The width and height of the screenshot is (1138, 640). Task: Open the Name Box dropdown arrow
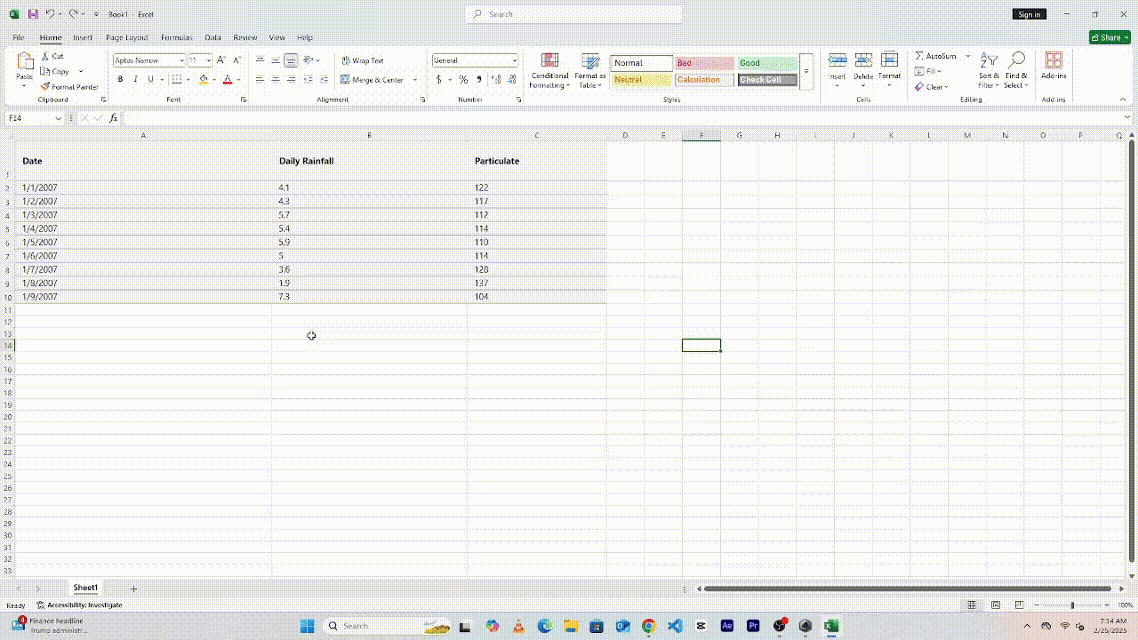(58, 118)
